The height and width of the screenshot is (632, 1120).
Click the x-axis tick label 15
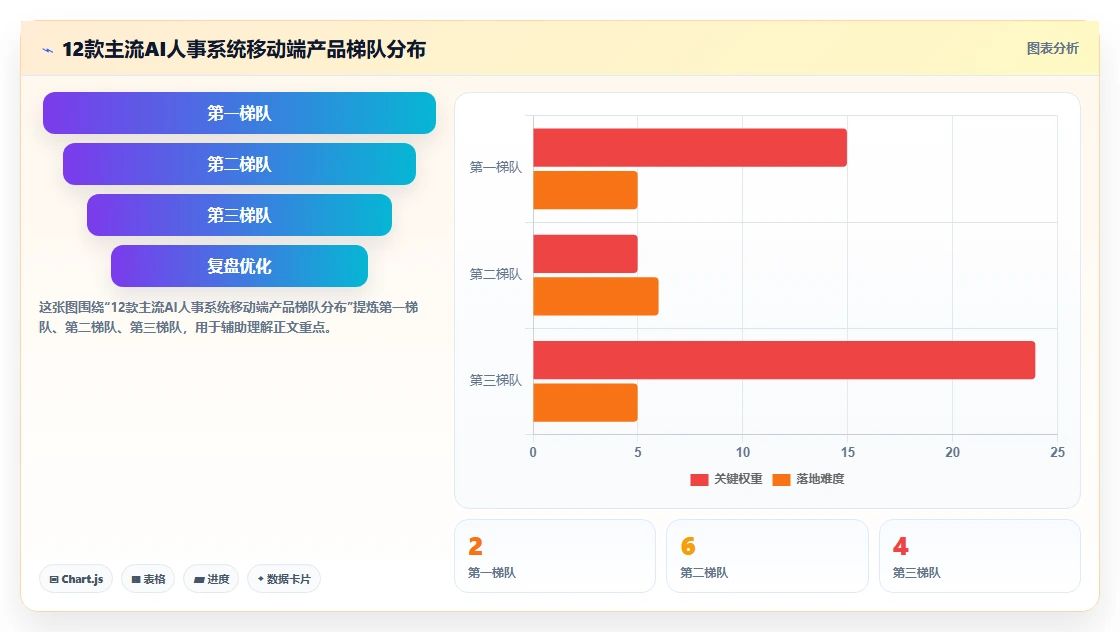point(847,452)
